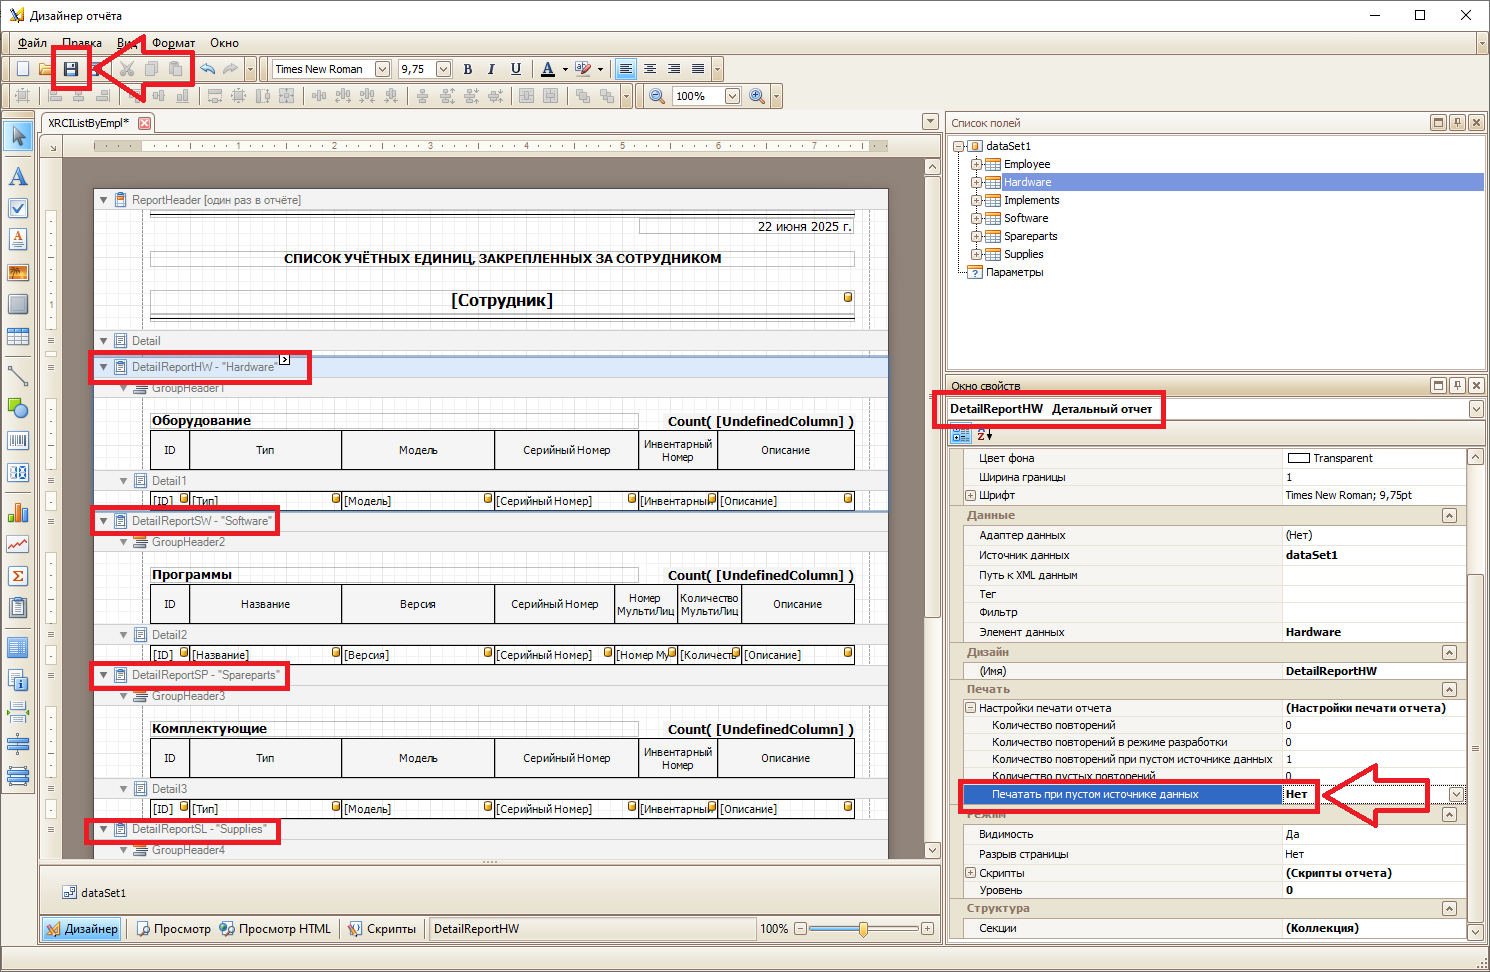The image size is (1490, 972).
Task: Pick the Page Info tool
Action: click(x=18, y=680)
